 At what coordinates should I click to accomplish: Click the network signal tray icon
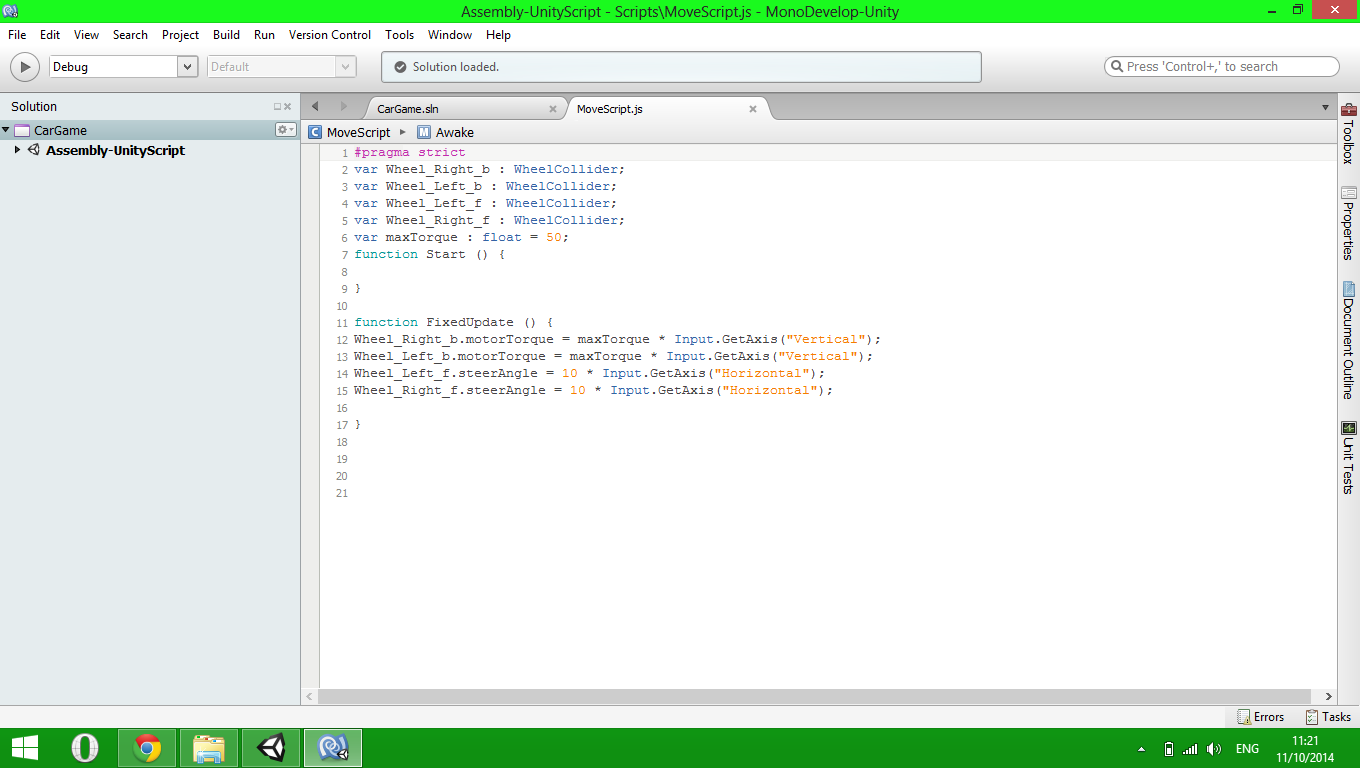[1190, 749]
